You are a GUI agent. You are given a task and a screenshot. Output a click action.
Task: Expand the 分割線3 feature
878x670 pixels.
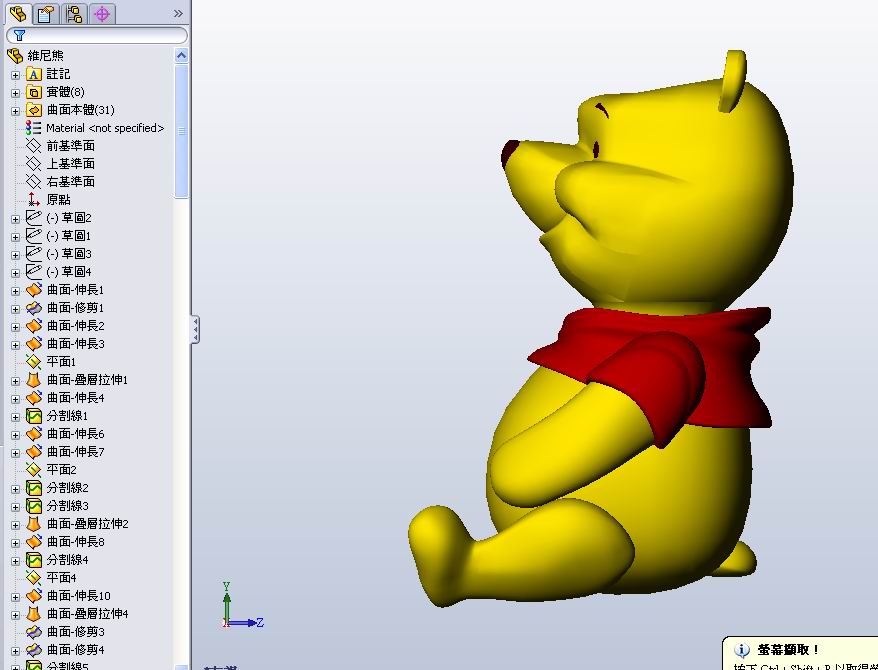[x=16, y=507]
